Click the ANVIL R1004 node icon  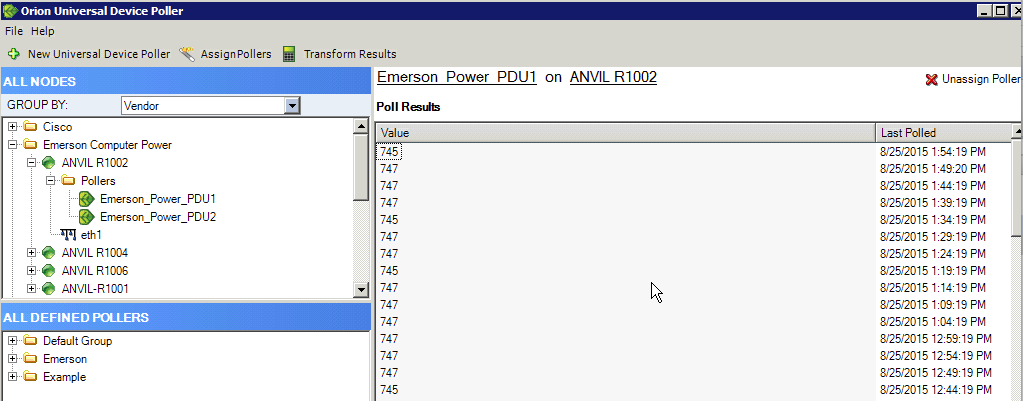(49, 252)
